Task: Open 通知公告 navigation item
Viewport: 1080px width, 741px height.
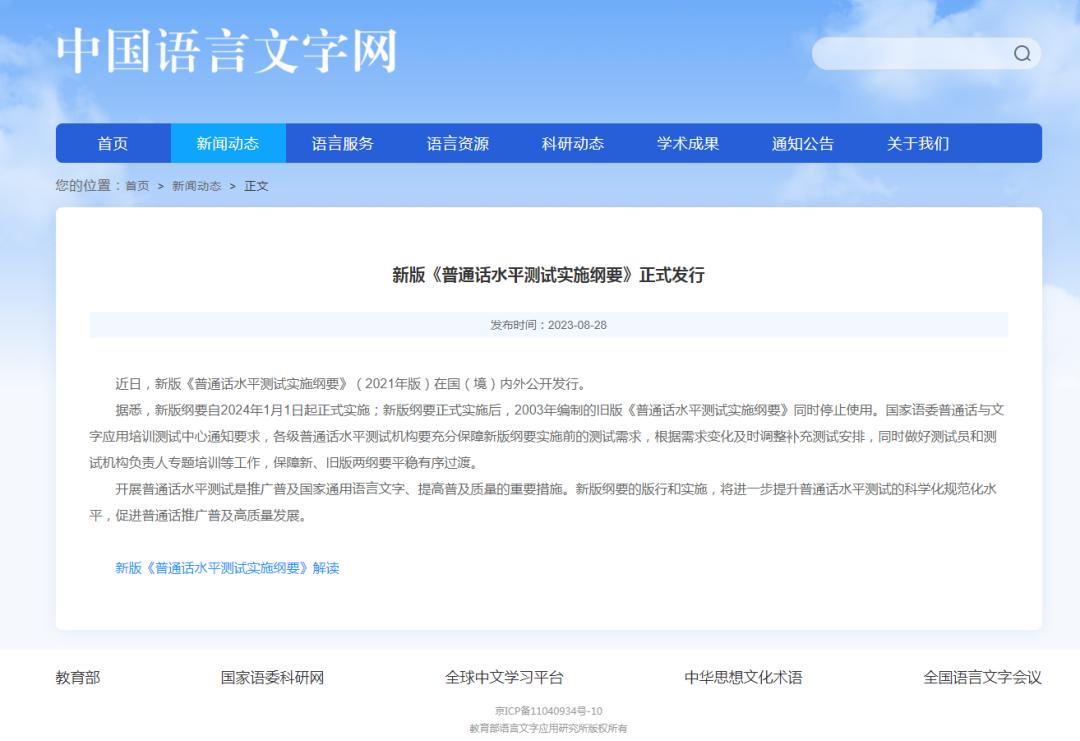Action: (x=803, y=143)
